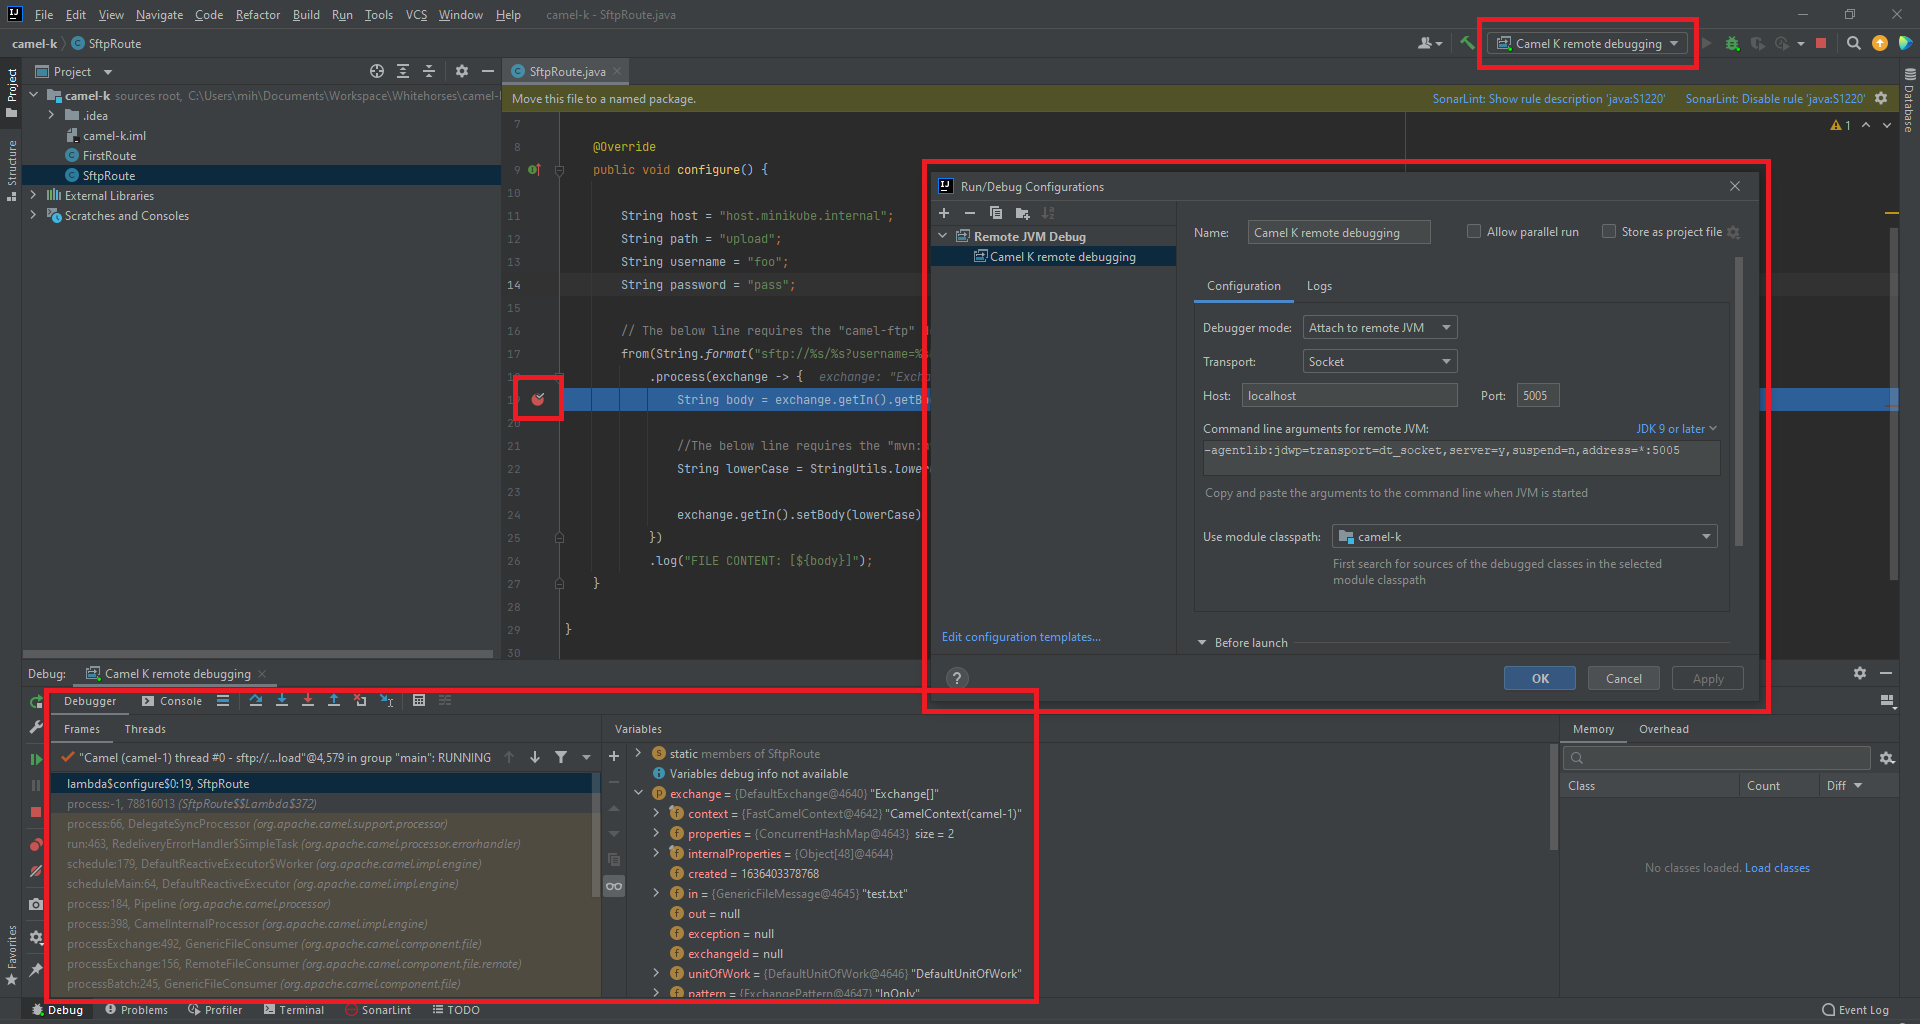Open the Camel K remote debugging run configuration dropdown
Image resolution: width=1920 pixels, height=1024 pixels.
click(x=1588, y=43)
